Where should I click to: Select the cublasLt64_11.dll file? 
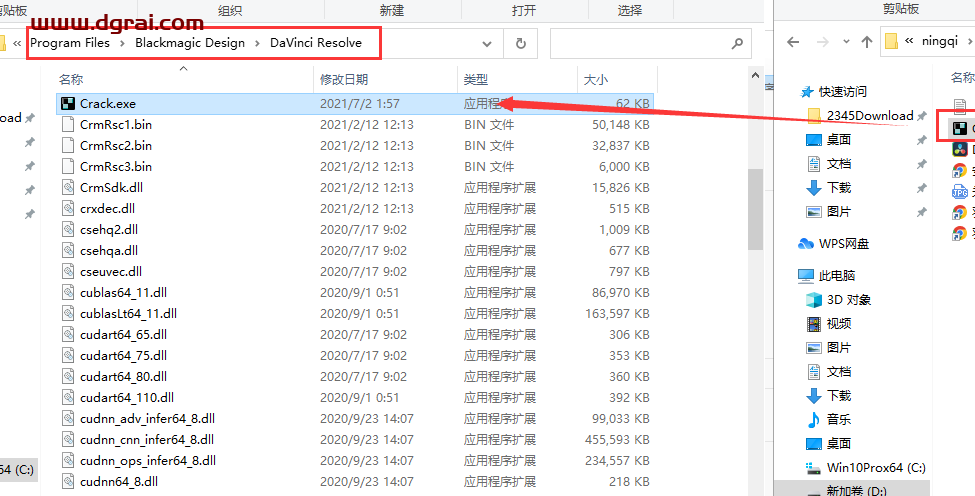coord(354,313)
